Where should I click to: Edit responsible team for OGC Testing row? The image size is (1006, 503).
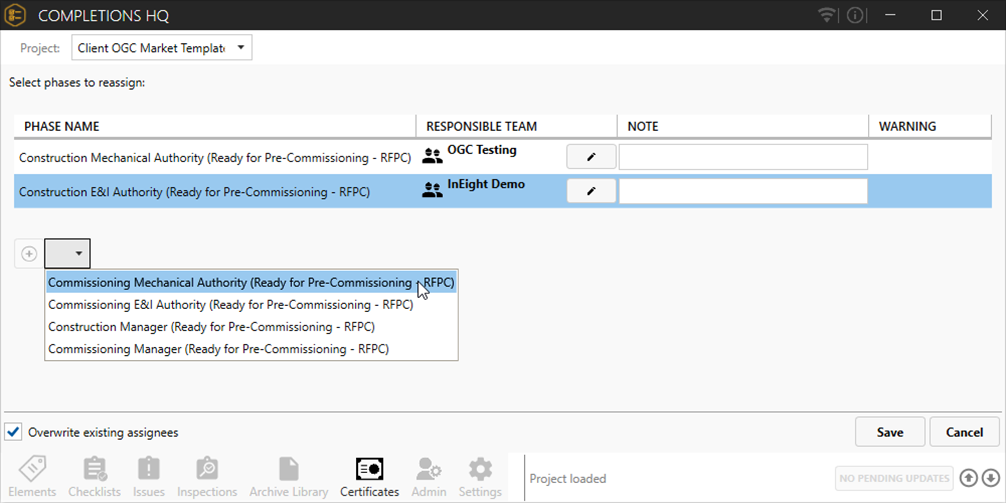click(x=591, y=157)
